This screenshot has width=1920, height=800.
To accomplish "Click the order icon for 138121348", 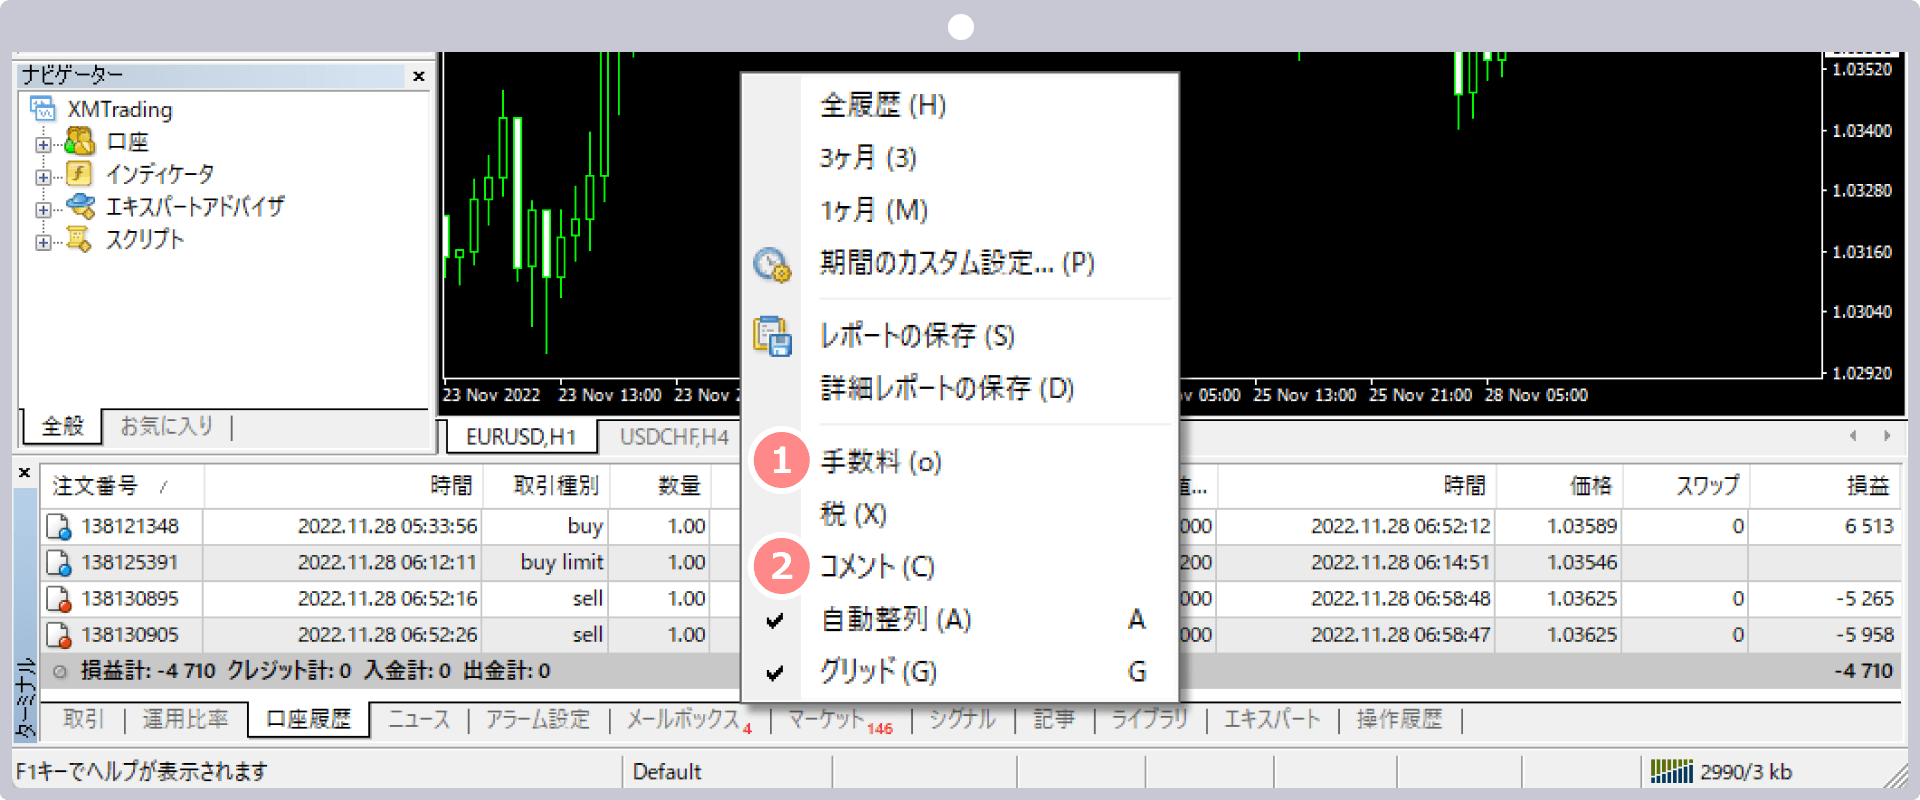I will (x=59, y=526).
